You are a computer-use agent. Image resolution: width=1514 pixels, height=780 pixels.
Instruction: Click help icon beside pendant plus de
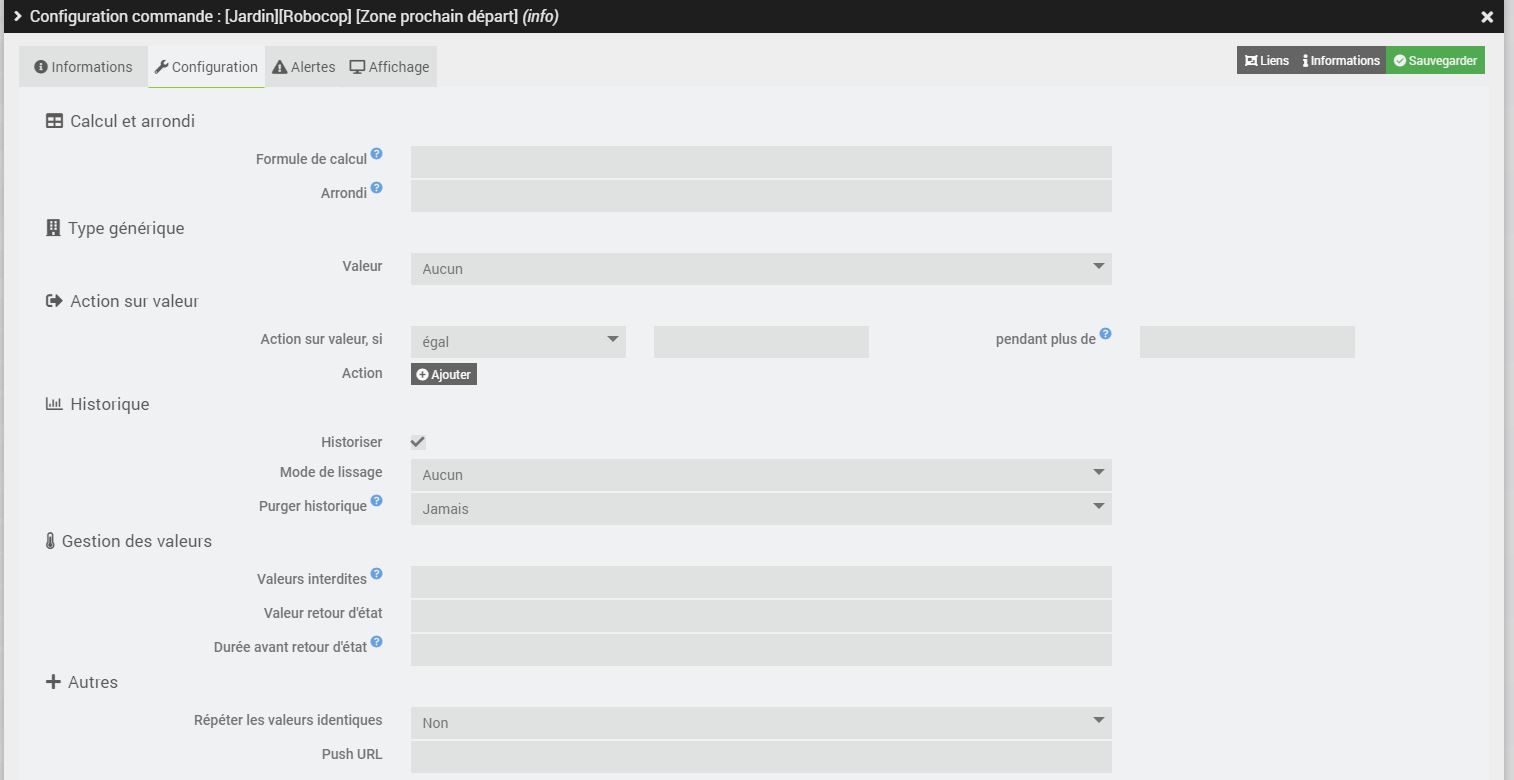click(x=1105, y=334)
